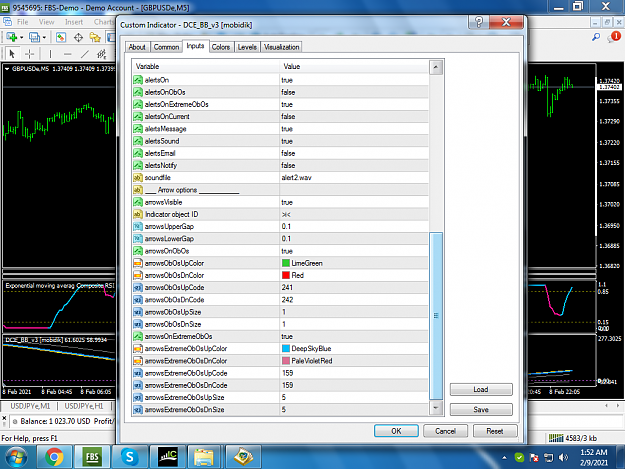
Task: Open the File menu in MetaTrader
Action: 22,22
